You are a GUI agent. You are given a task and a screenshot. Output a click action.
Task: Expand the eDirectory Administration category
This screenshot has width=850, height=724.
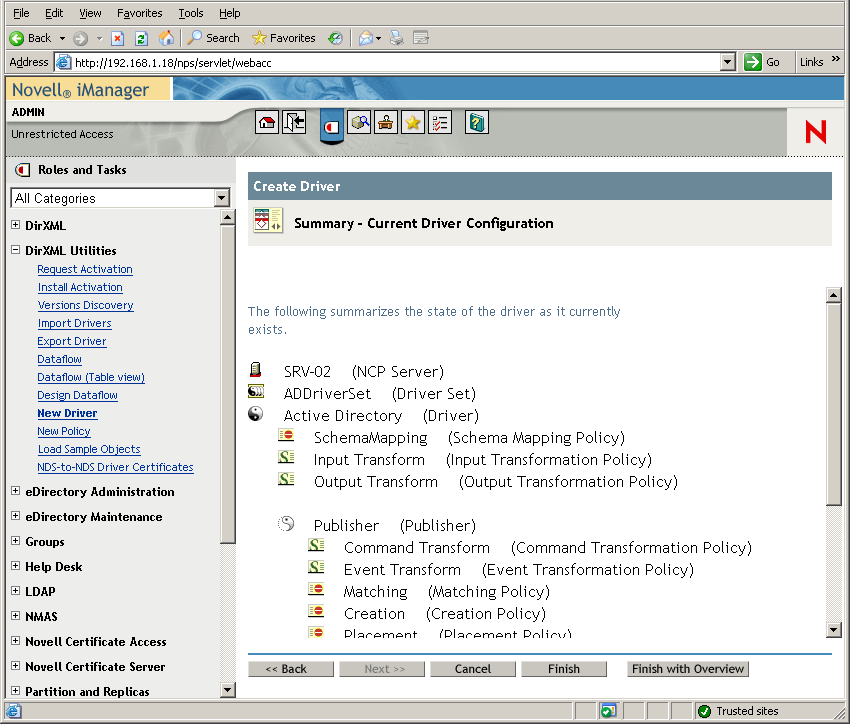pyautogui.click(x=16, y=492)
